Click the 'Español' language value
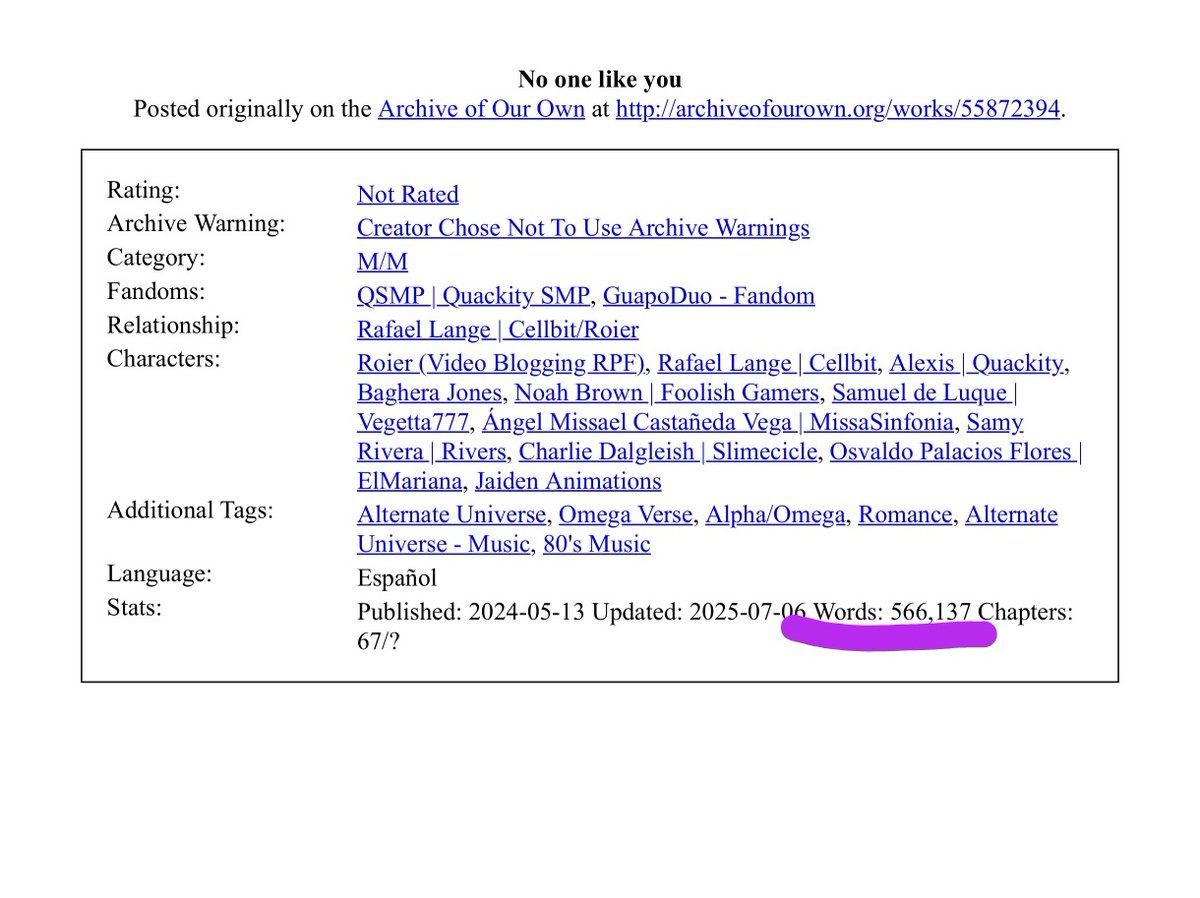This screenshot has width=1200, height=898. coord(397,578)
